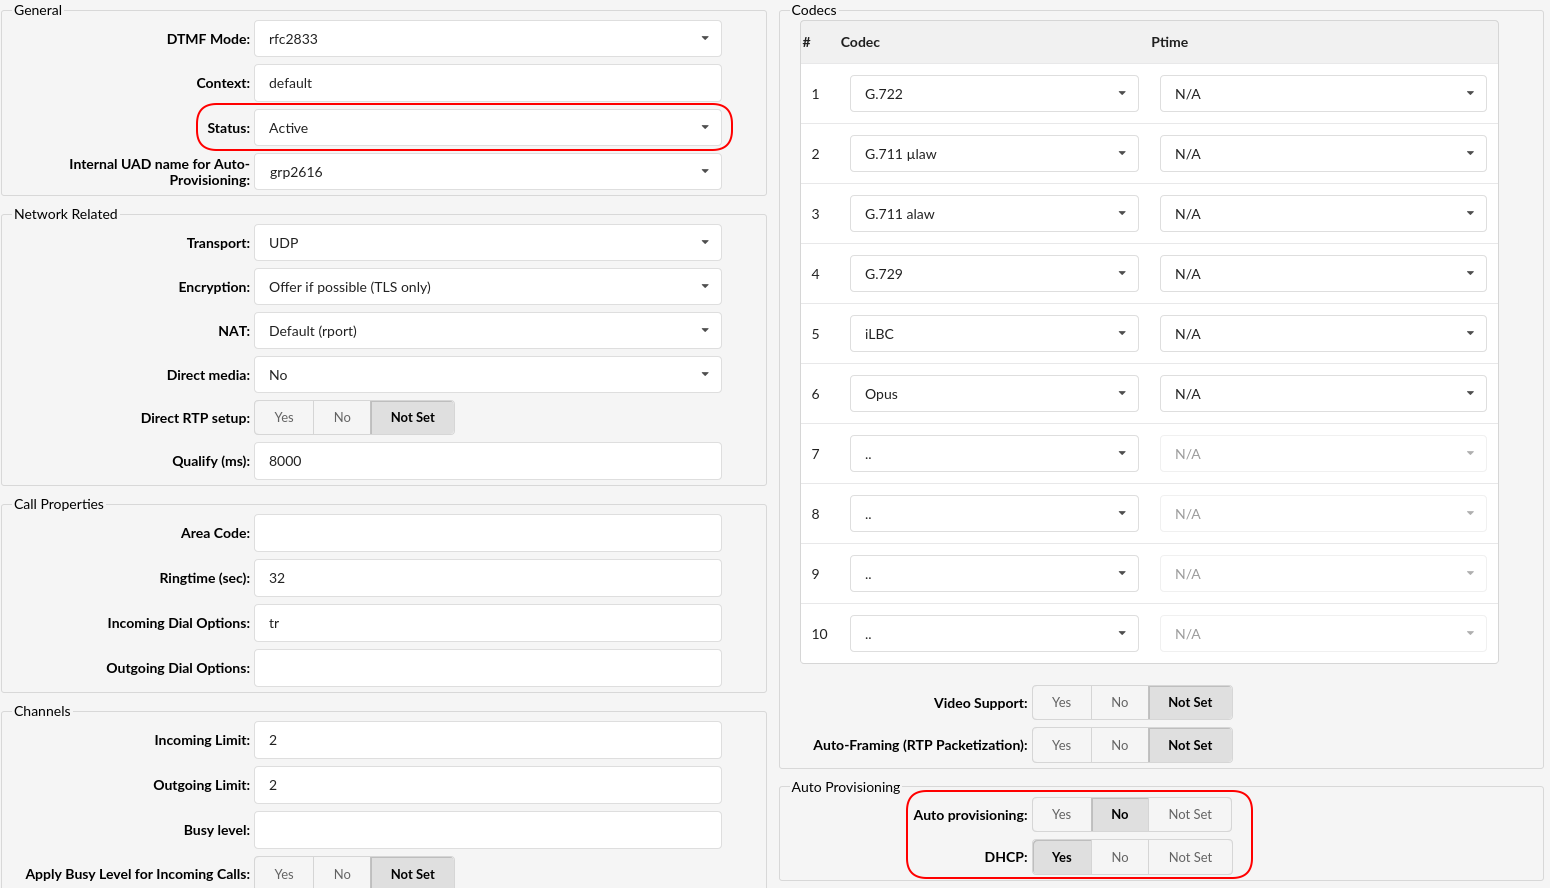Screen dimensions: 1550x888
Task: Expand the NAT dropdown
Action: pyautogui.click(x=487, y=331)
